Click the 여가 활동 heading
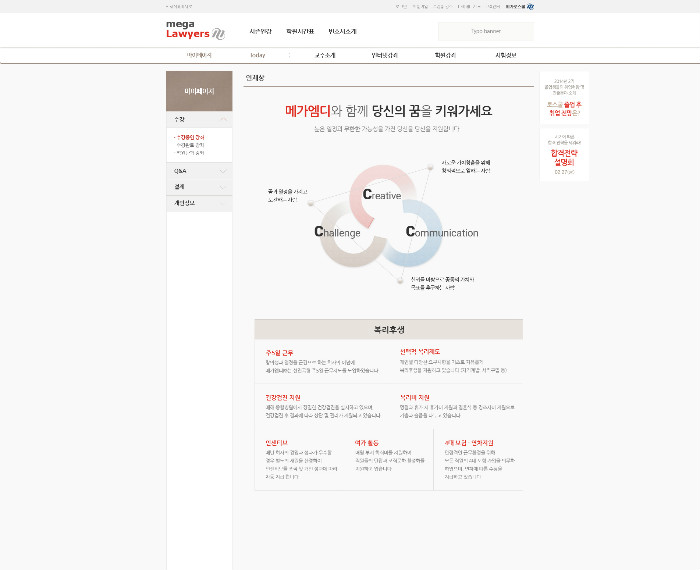 pyautogui.click(x=367, y=443)
